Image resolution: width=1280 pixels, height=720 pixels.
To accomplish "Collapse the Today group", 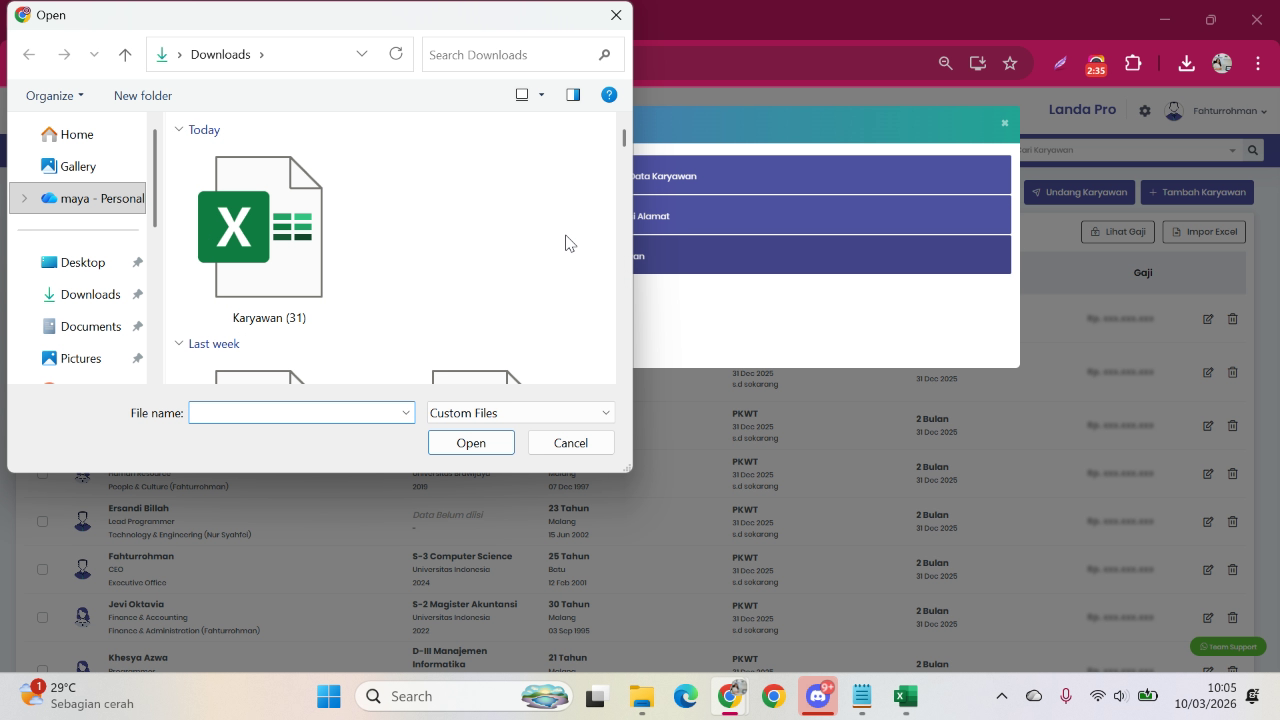I will pos(179,129).
